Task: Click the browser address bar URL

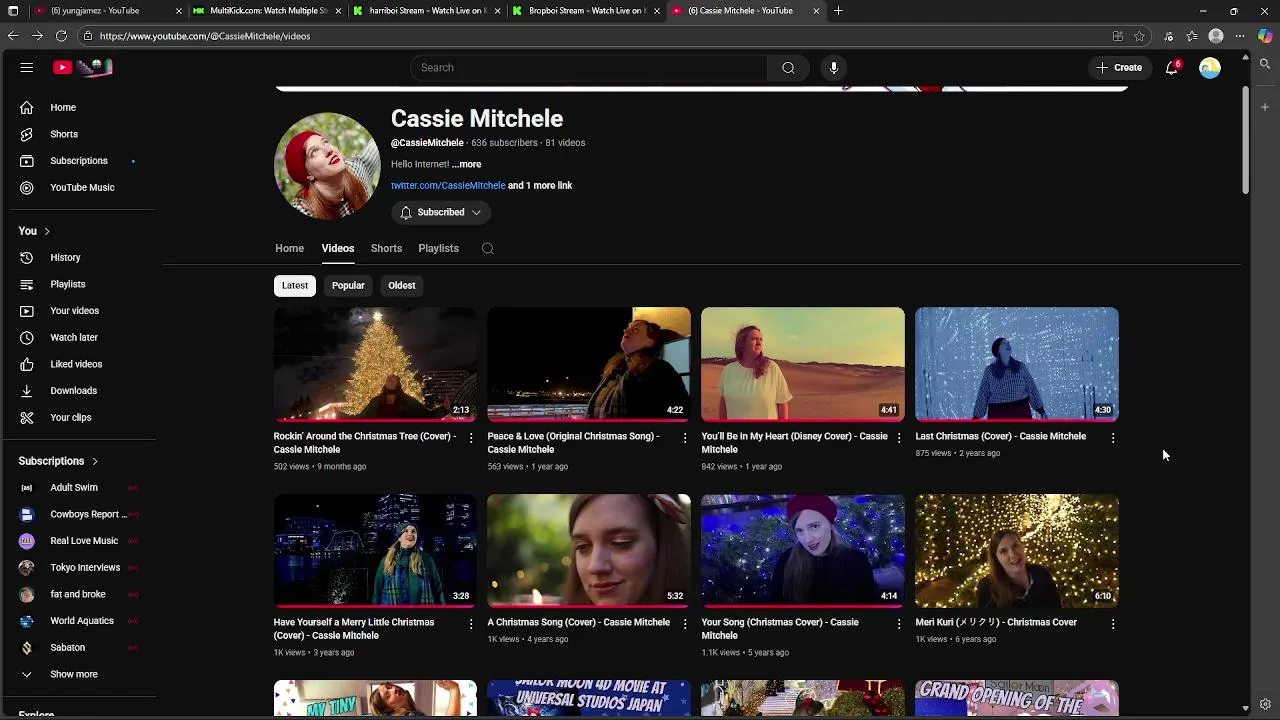Action: pyautogui.click(x=205, y=36)
